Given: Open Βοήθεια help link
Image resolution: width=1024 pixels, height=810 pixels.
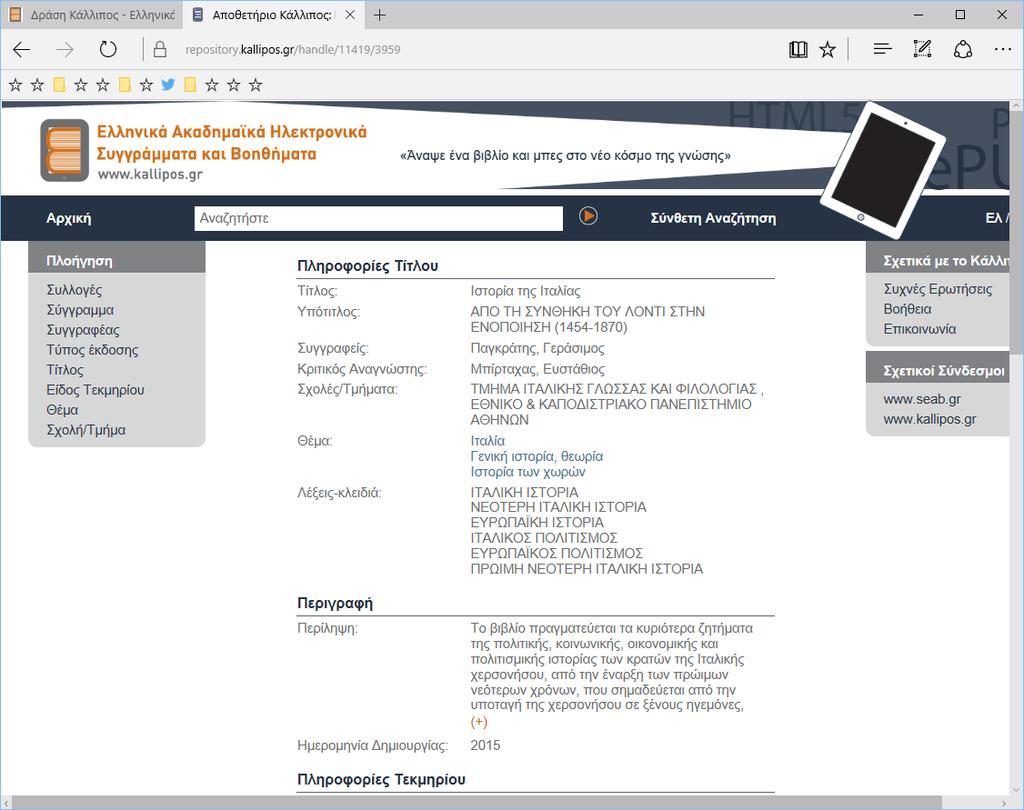Looking at the screenshot, I should (x=907, y=309).
